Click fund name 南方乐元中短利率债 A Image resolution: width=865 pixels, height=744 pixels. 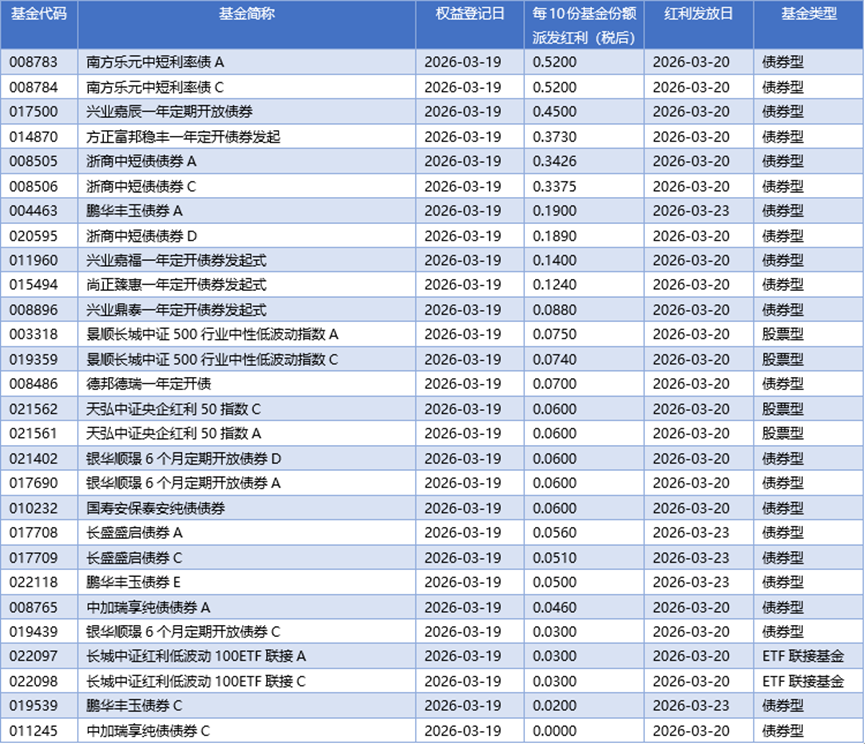[x=155, y=62]
